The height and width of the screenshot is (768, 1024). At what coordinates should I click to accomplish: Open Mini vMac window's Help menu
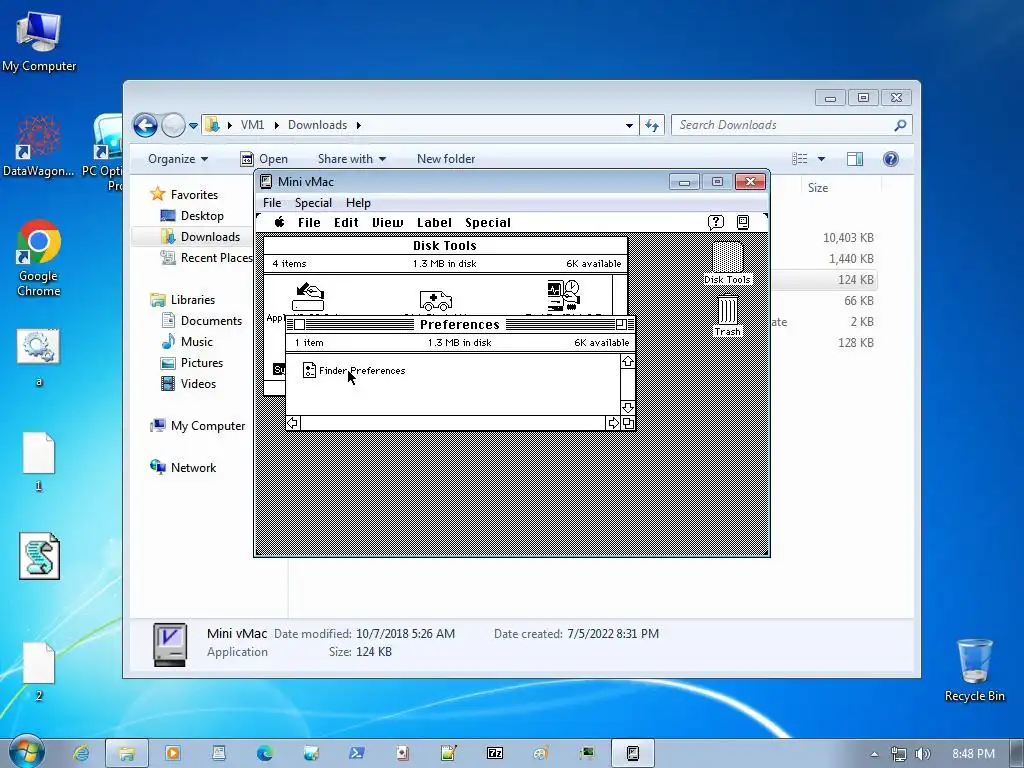[358, 202]
